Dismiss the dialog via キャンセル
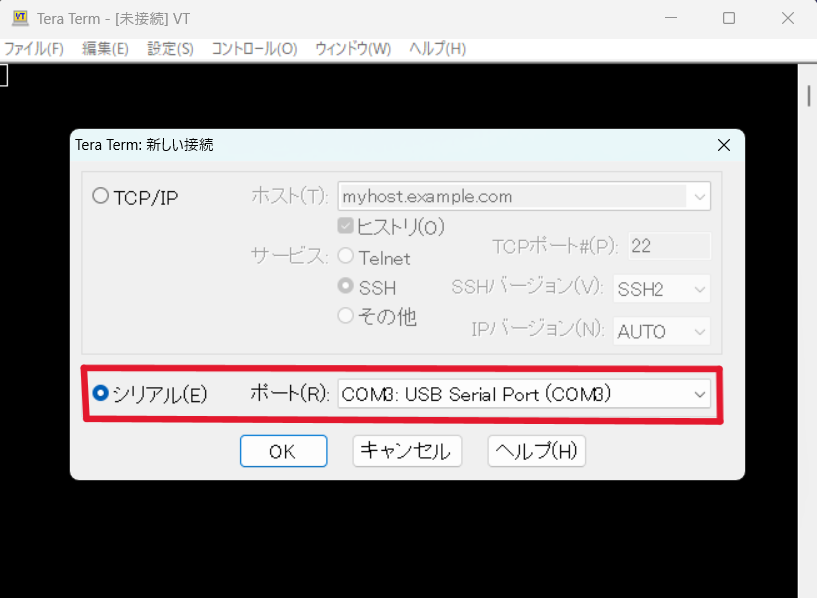 click(407, 451)
